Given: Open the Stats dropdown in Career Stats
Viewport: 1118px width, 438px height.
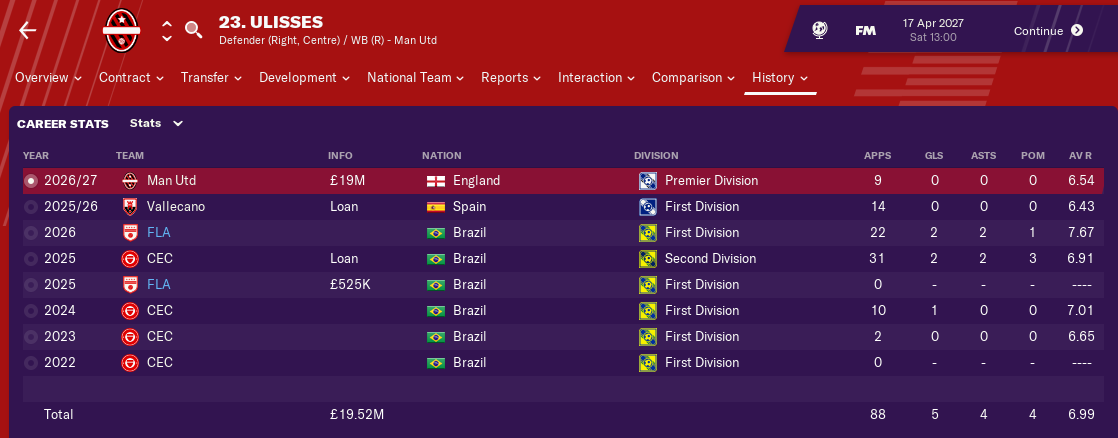Looking at the screenshot, I should click(x=157, y=124).
